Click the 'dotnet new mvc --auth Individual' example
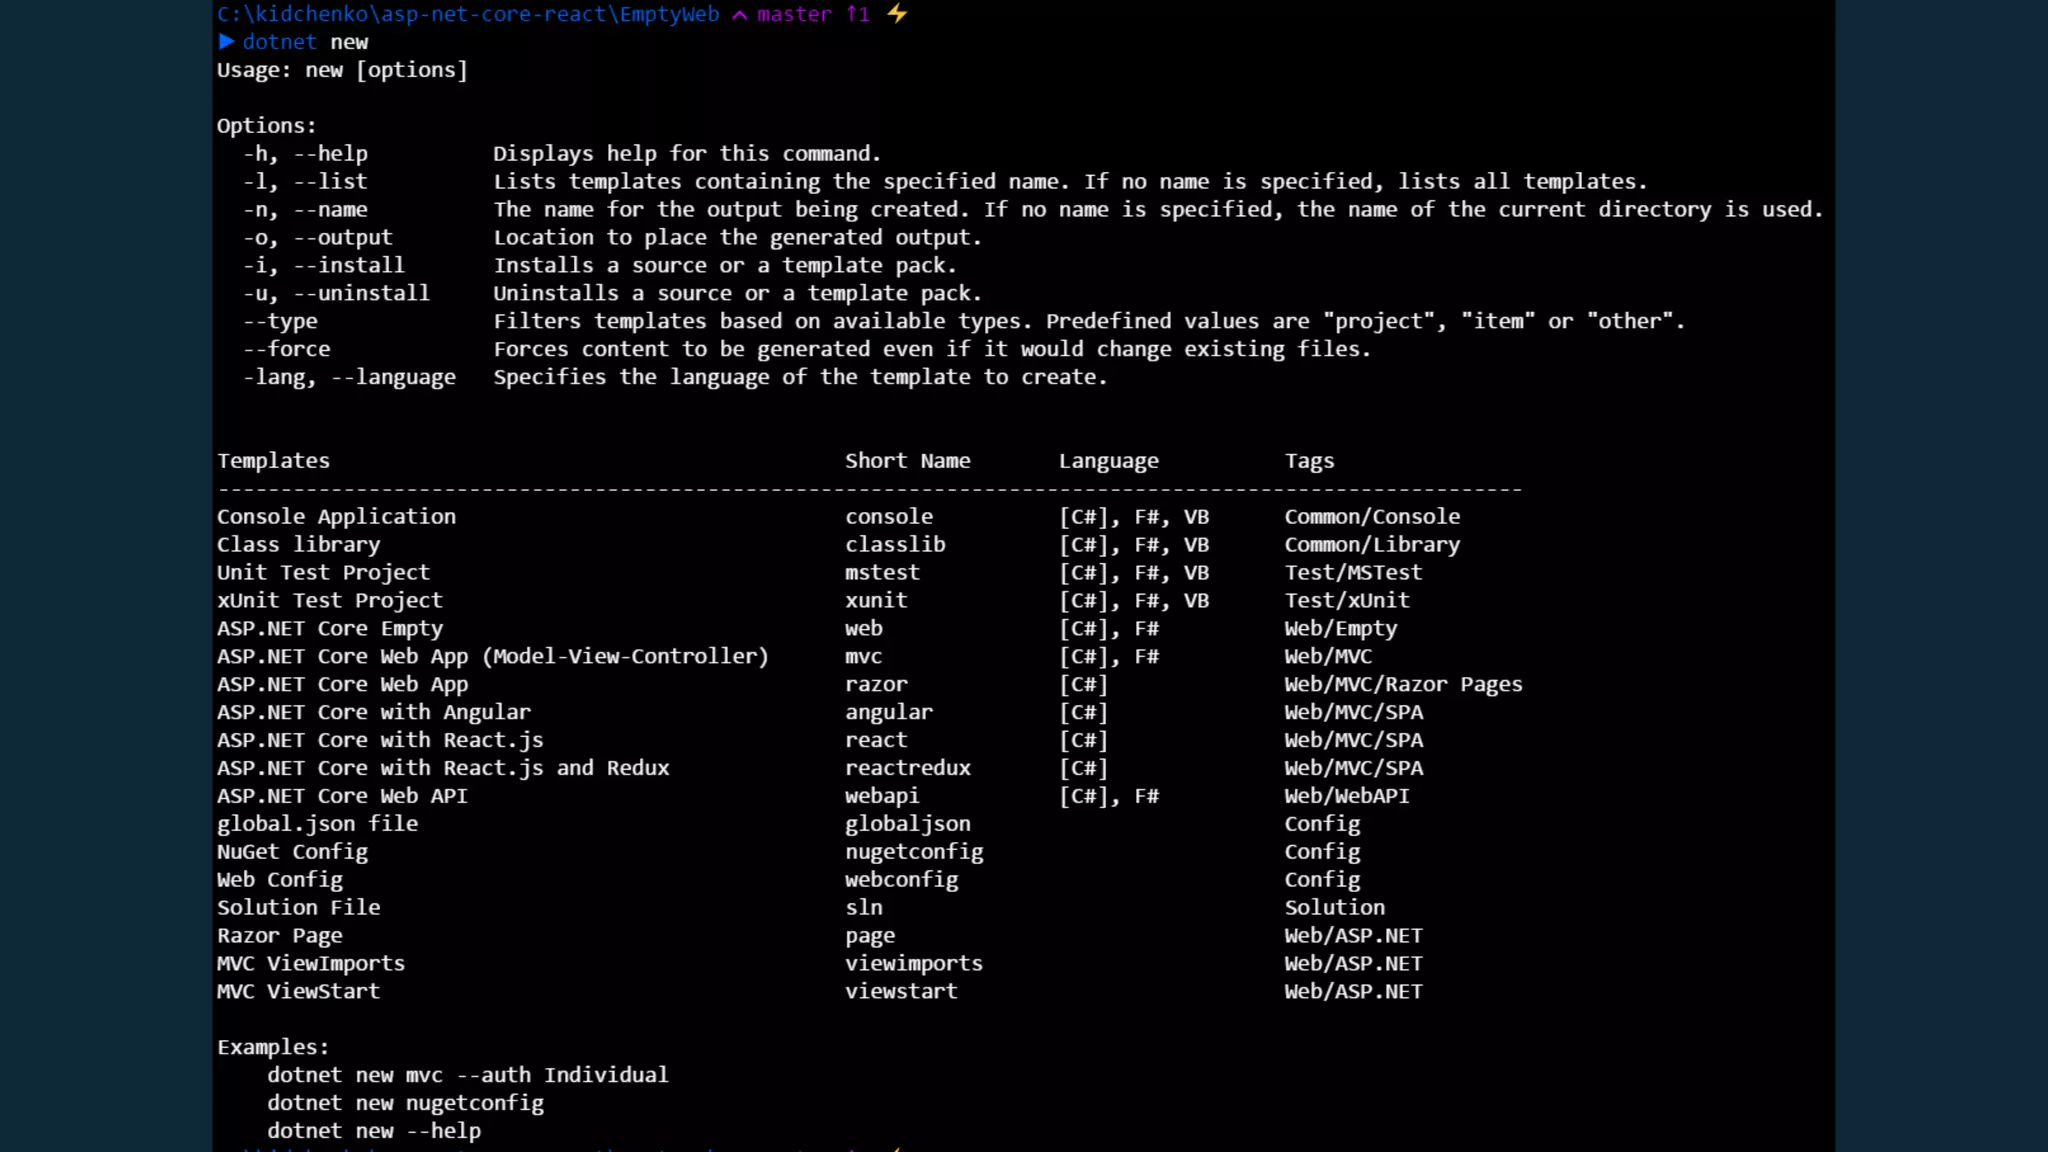The height and width of the screenshot is (1152, 2048). click(467, 1075)
